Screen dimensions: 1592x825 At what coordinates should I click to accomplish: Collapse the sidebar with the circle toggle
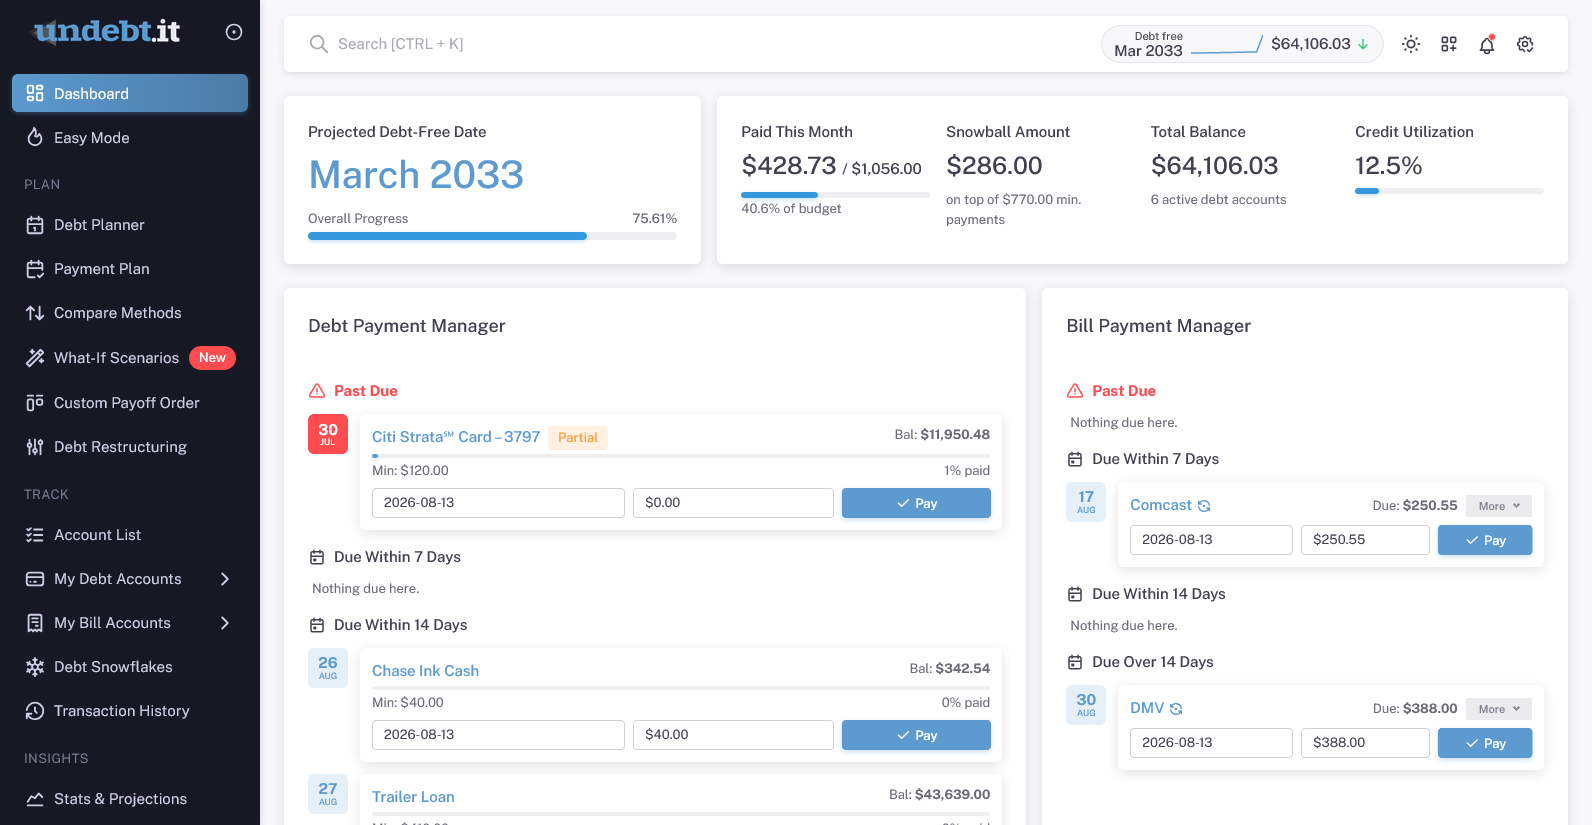click(x=234, y=32)
